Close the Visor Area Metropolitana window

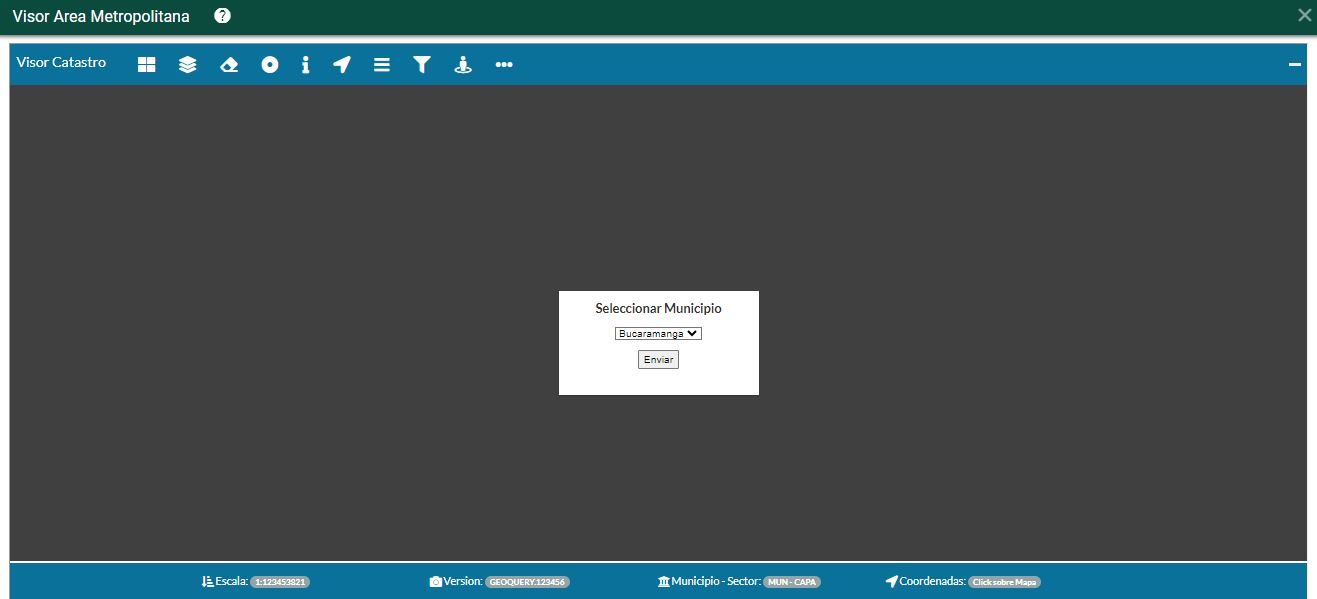point(1304,15)
